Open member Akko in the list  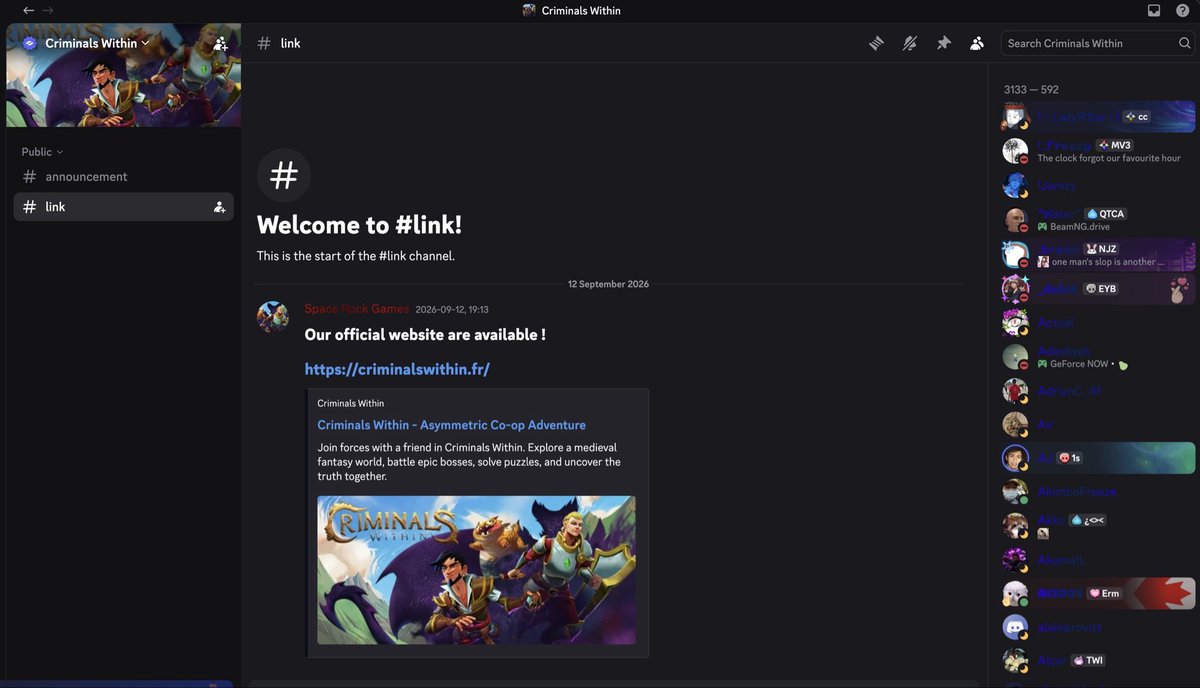pos(1098,526)
